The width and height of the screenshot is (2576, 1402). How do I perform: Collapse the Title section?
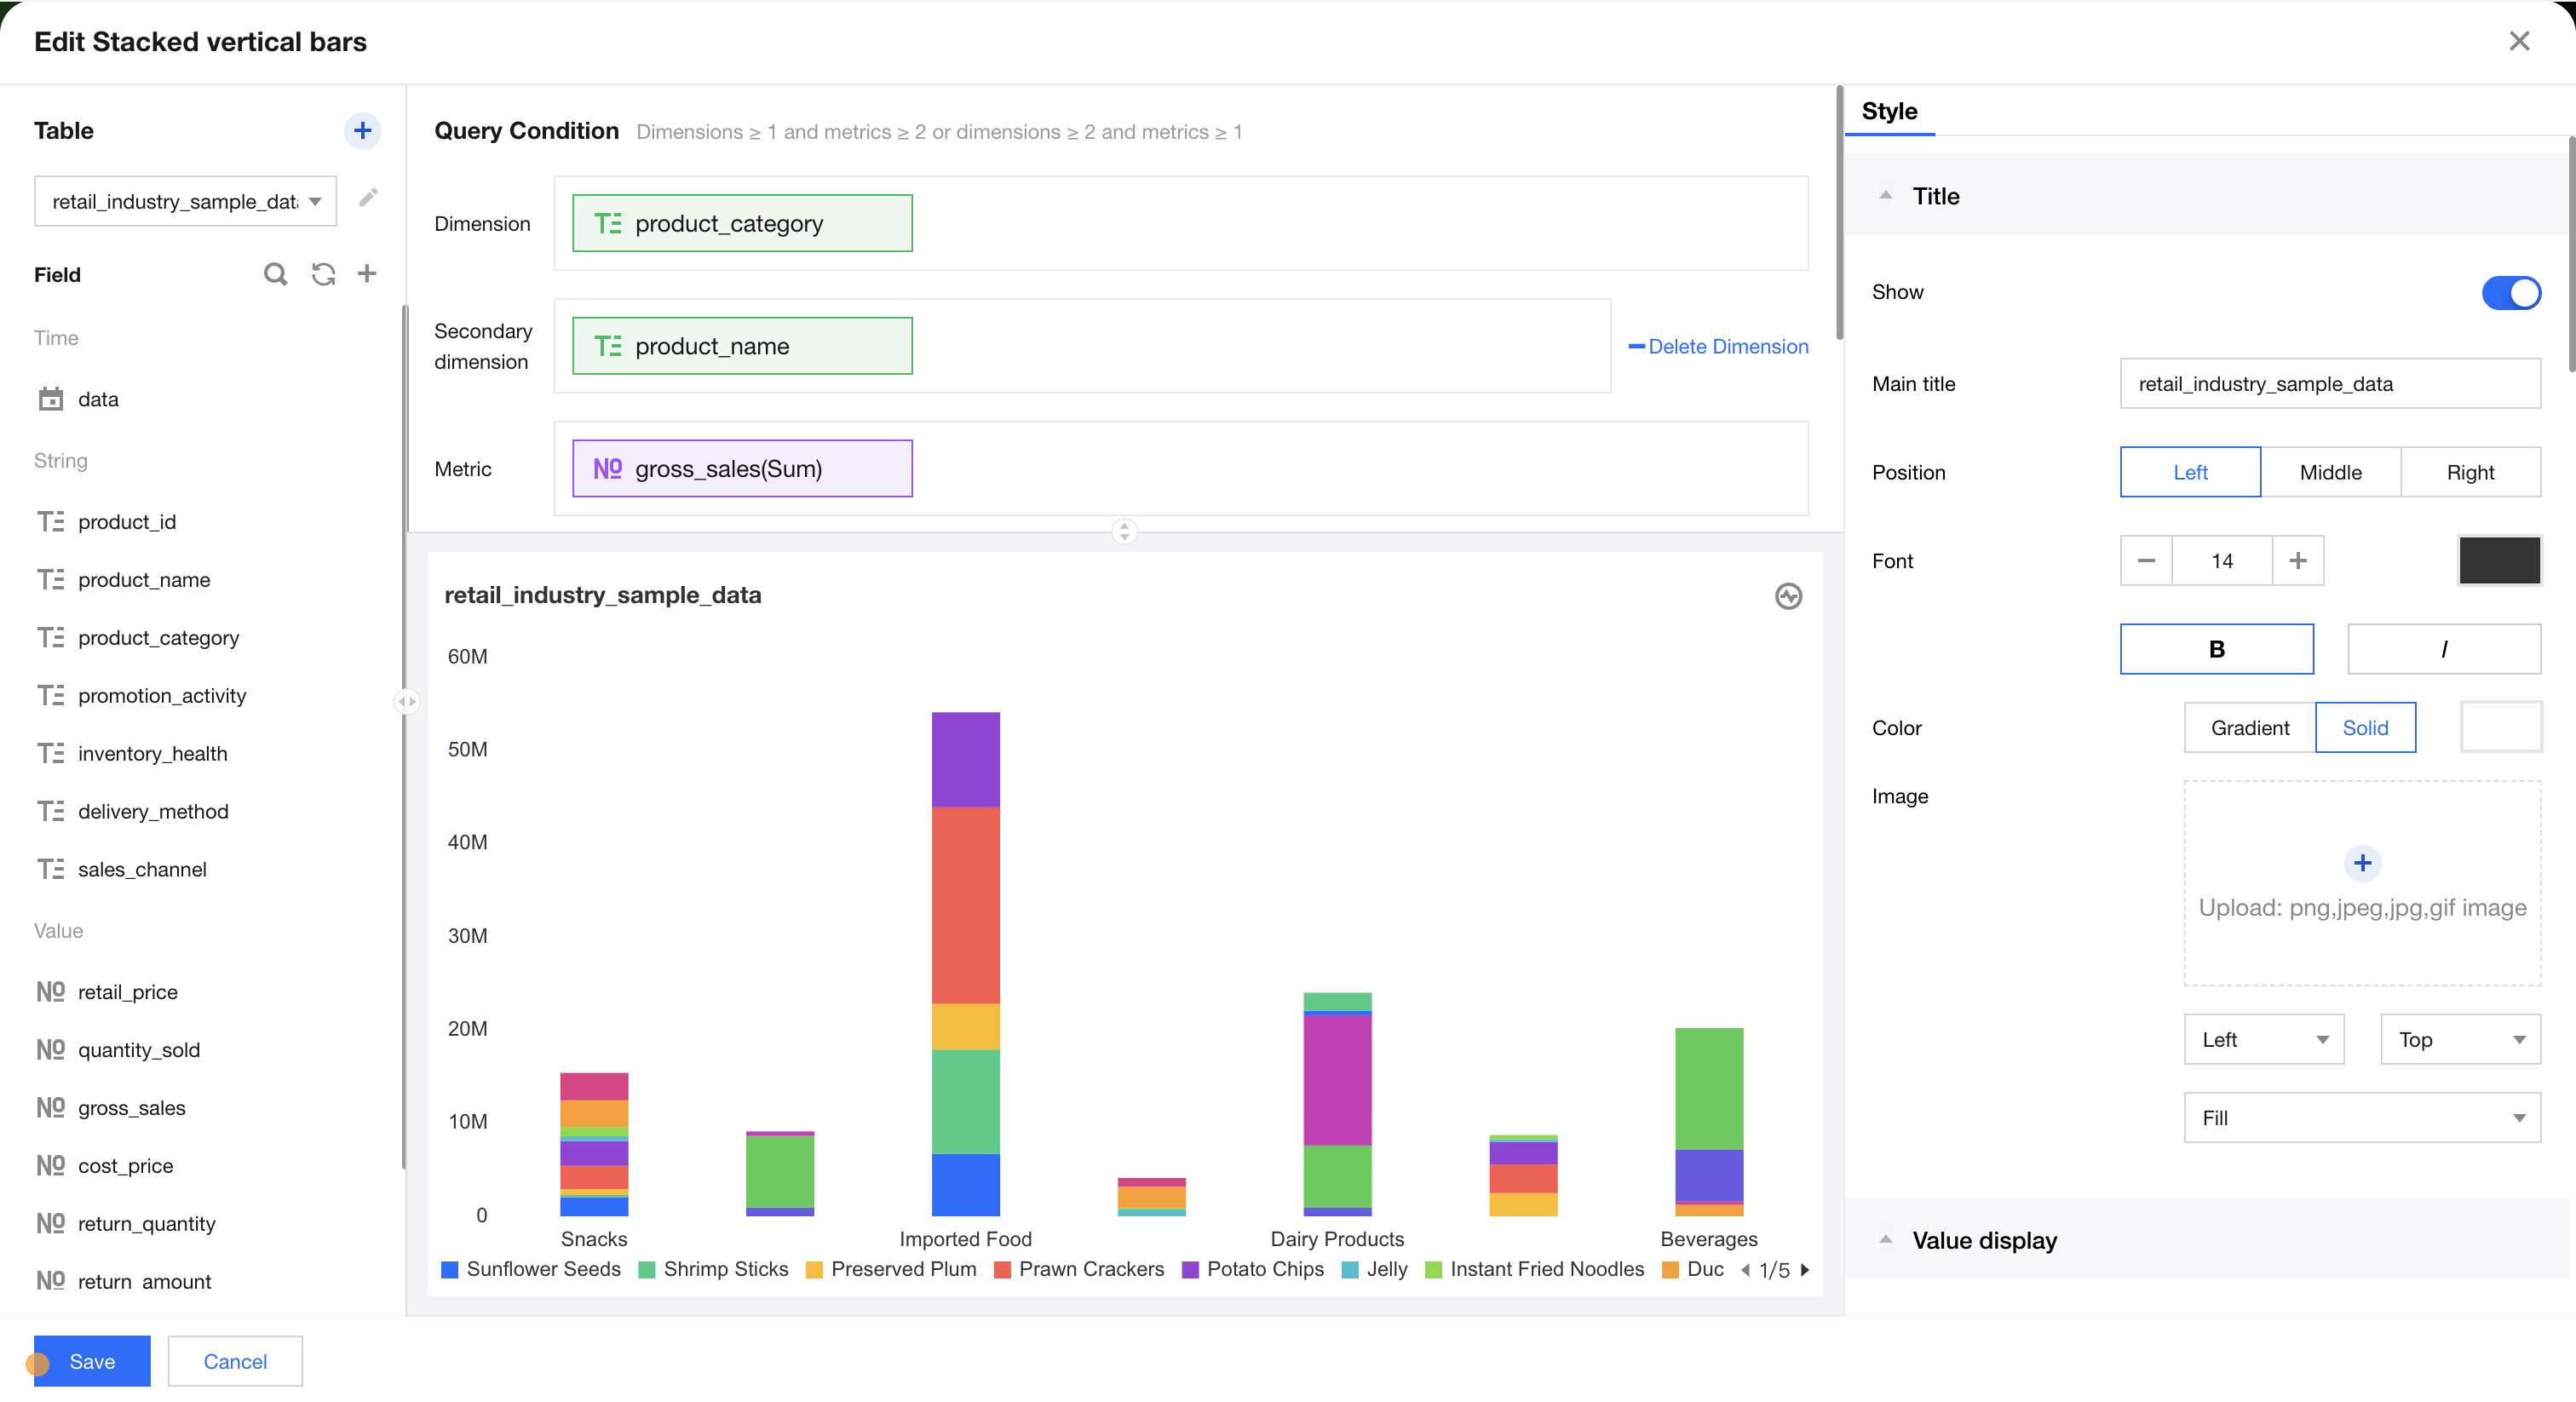[x=1886, y=196]
